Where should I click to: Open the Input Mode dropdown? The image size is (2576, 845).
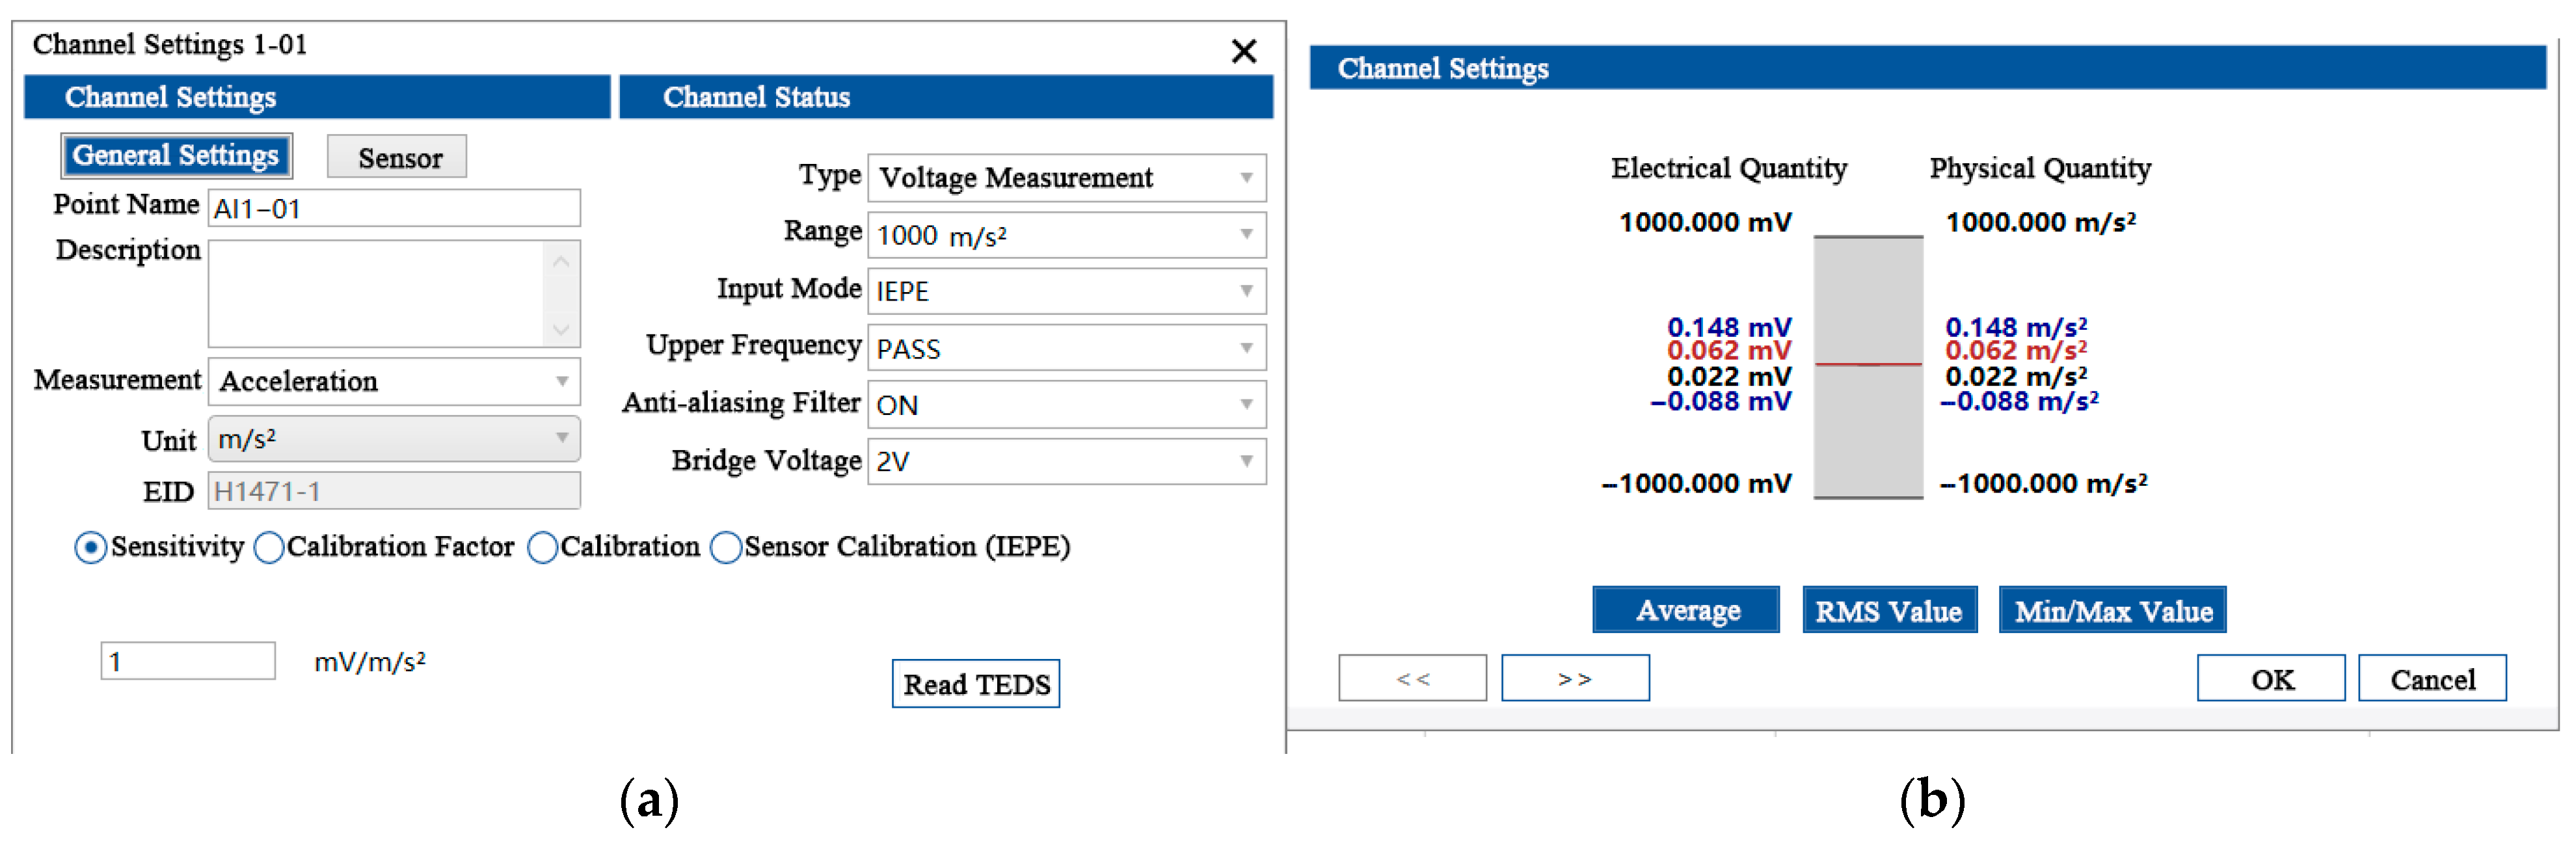tap(1066, 292)
